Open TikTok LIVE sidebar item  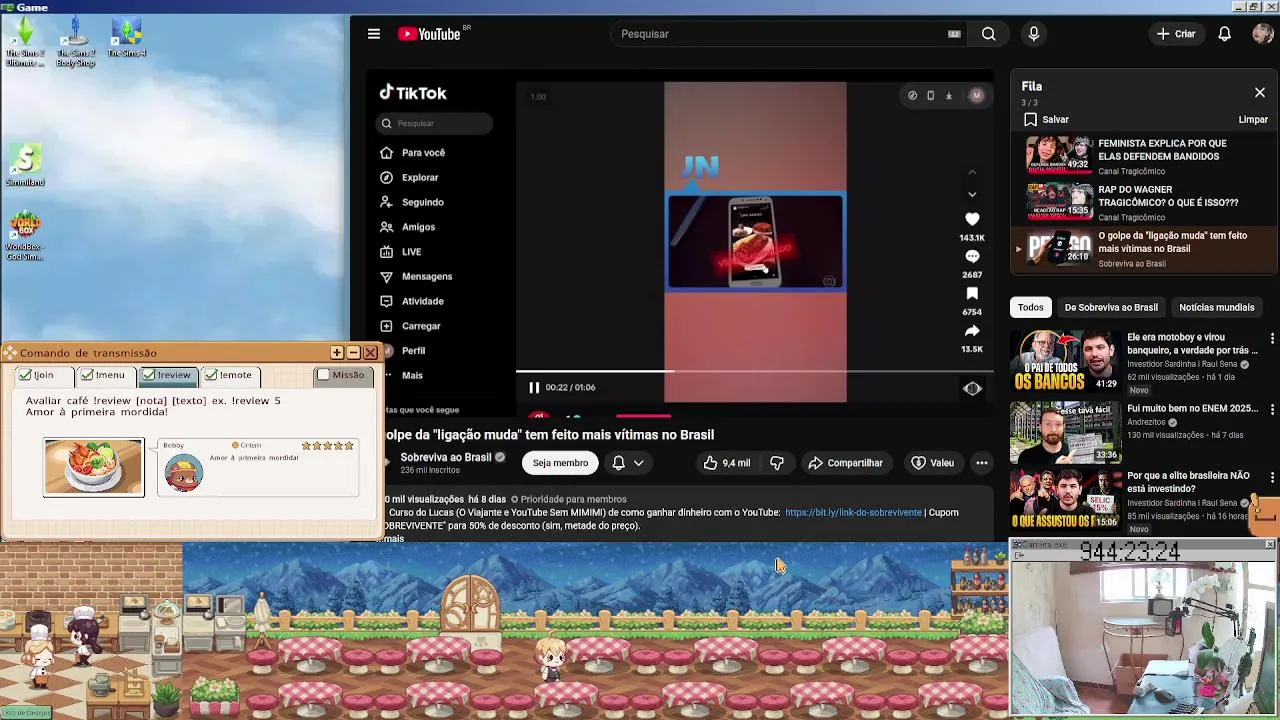pyautogui.click(x=401, y=252)
